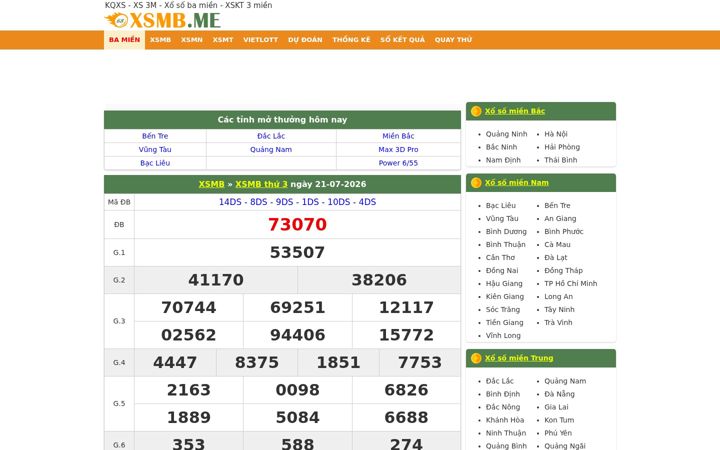The image size is (720, 450).
Task: Click the XSMB thứ 3 link
Action: [261, 184]
